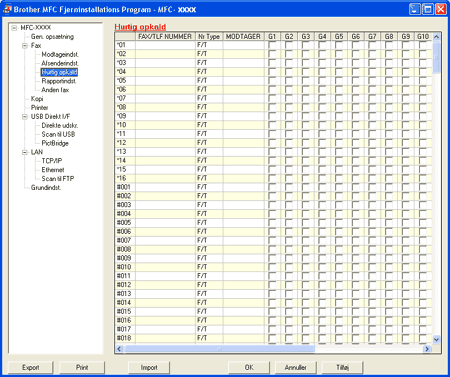Select the TCP/IP tree item
The height and width of the screenshot is (377, 450).
[52, 161]
